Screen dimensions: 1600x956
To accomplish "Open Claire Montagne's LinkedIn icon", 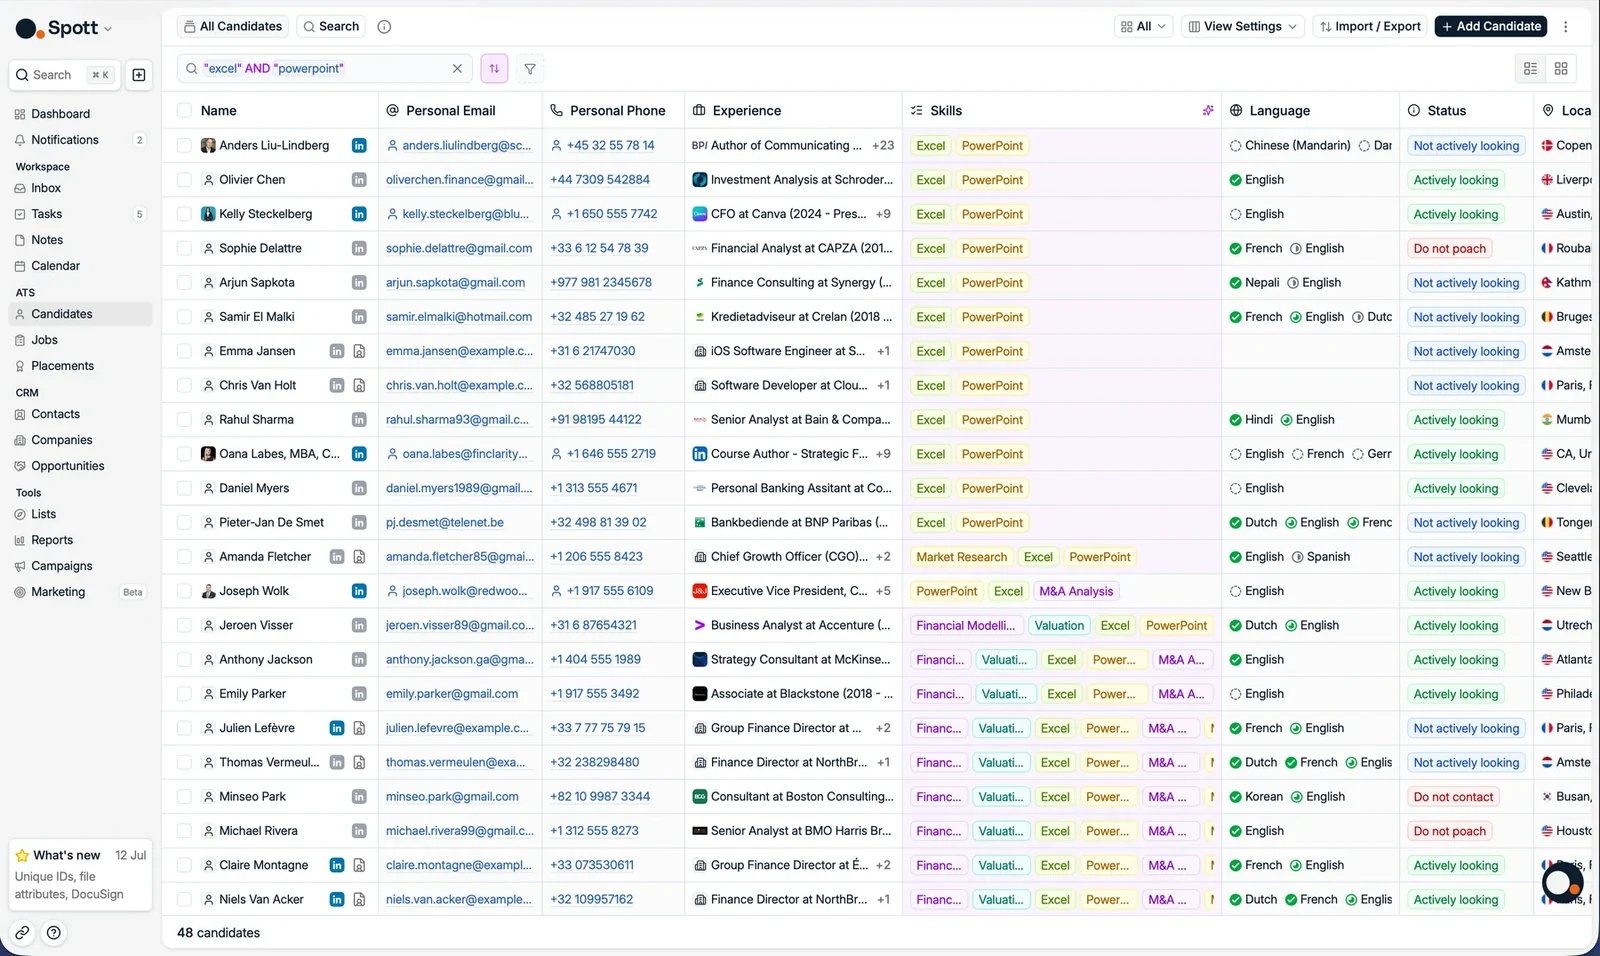I will point(337,865).
